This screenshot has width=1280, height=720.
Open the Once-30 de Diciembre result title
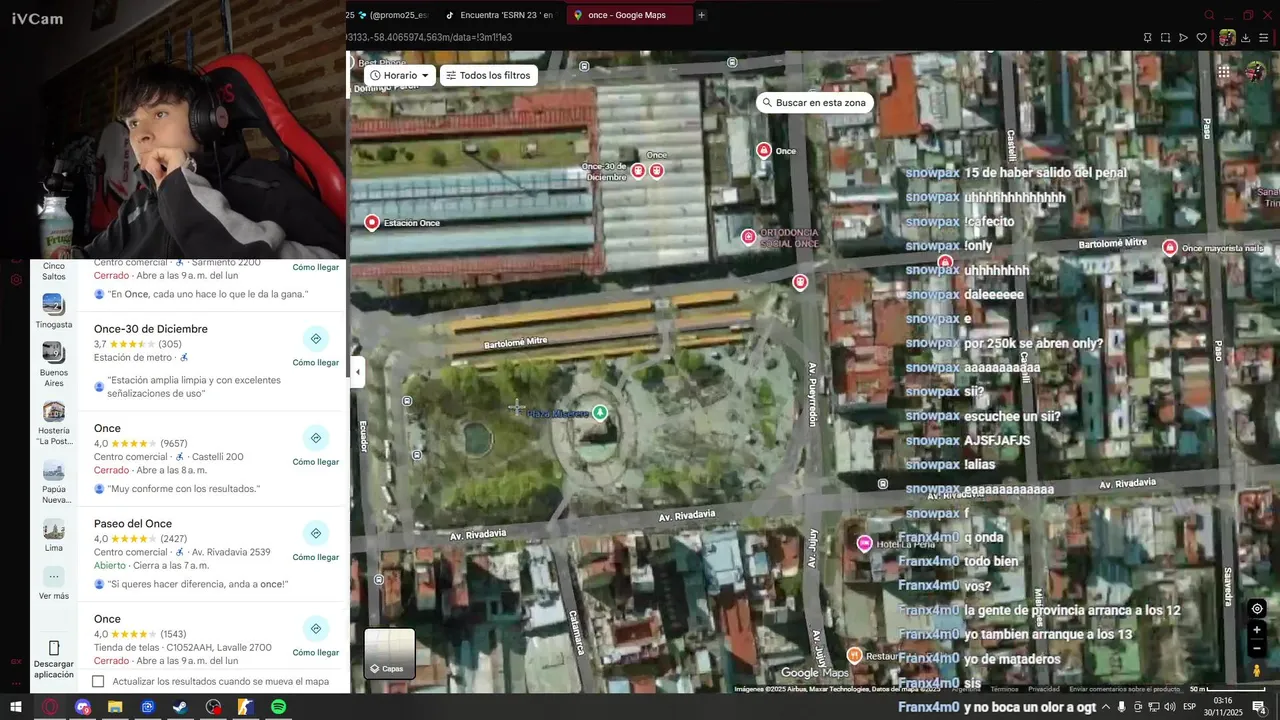coord(151,329)
